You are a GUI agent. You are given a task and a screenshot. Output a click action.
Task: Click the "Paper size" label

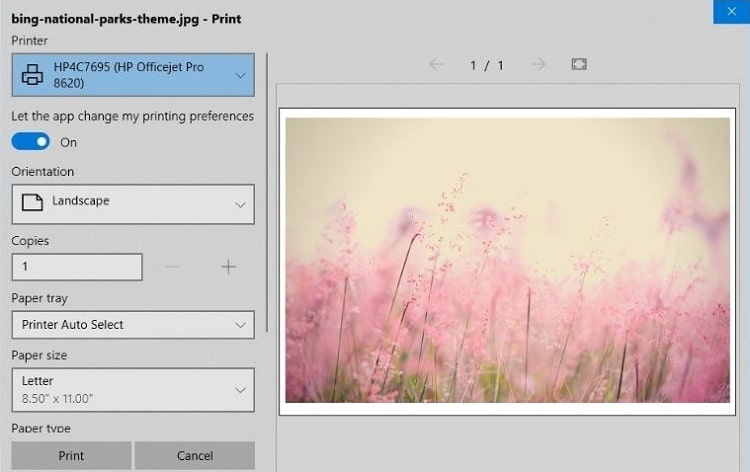point(39,355)
